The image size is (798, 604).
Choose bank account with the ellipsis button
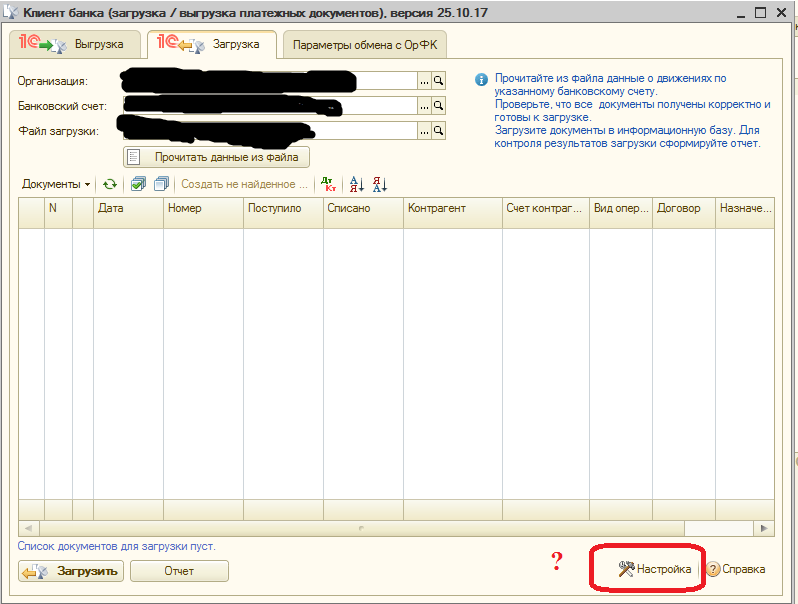[x=424, y=106]
